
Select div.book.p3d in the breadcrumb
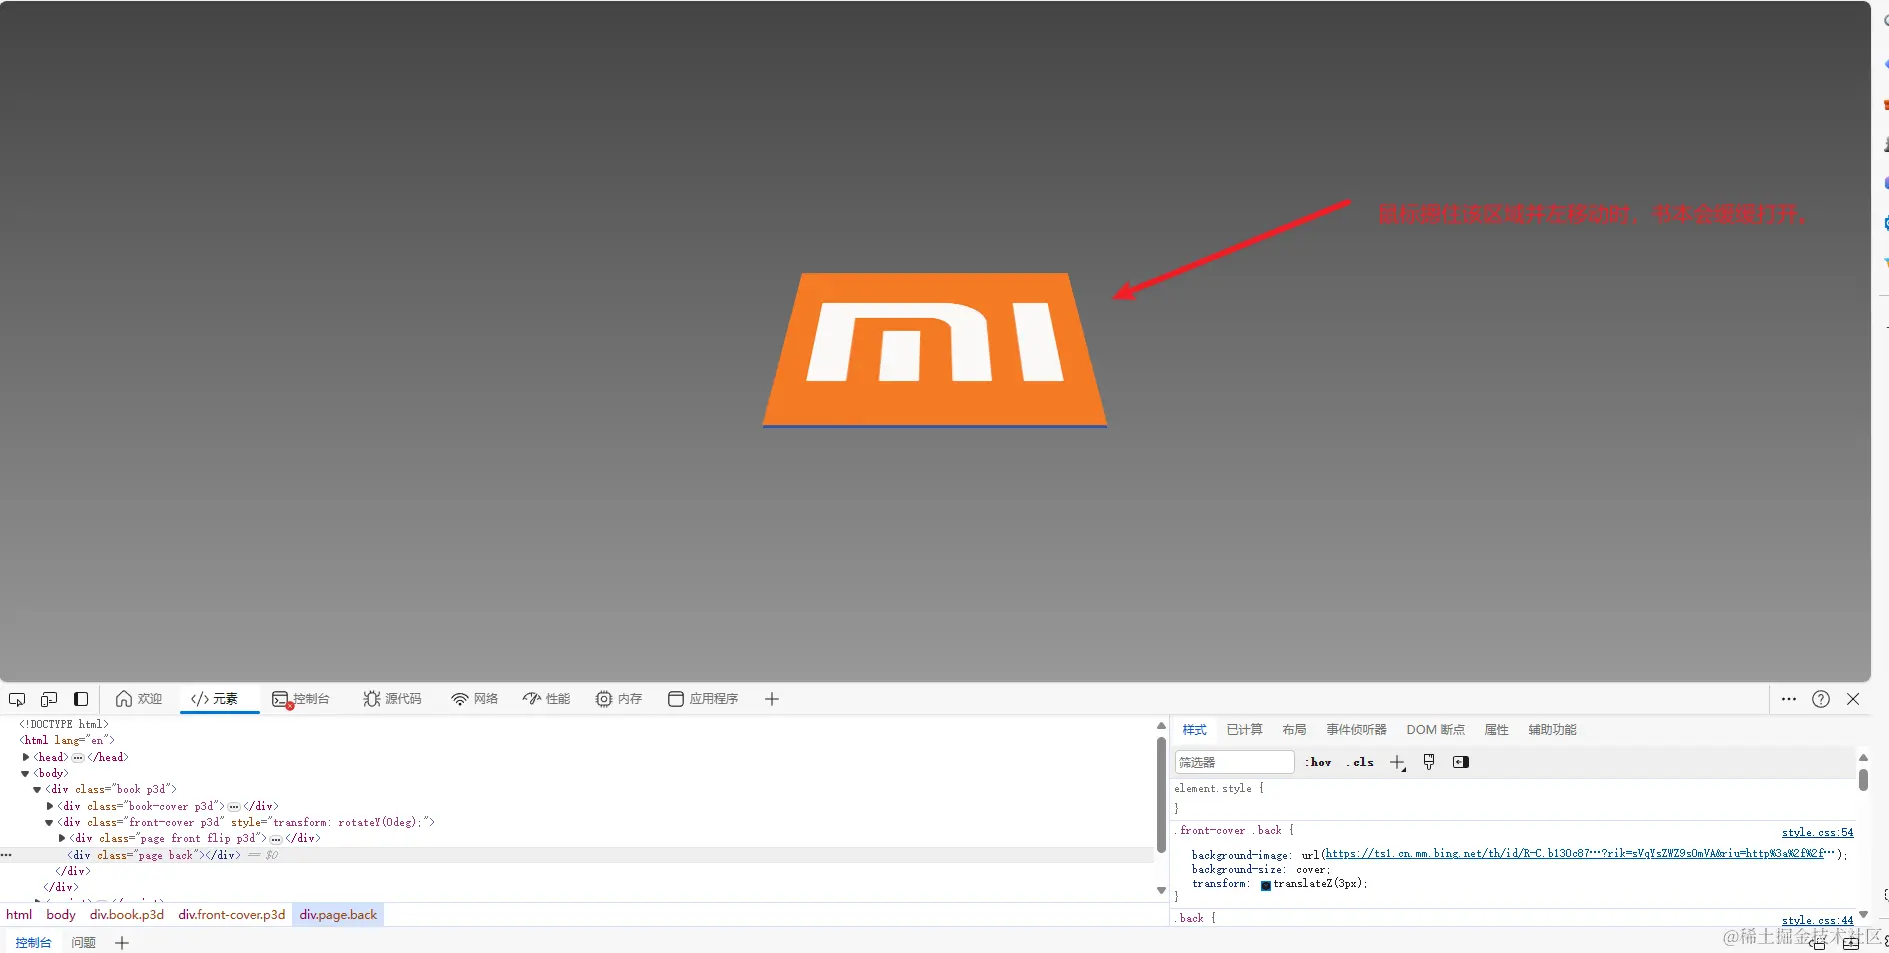[x=127, y=915]
